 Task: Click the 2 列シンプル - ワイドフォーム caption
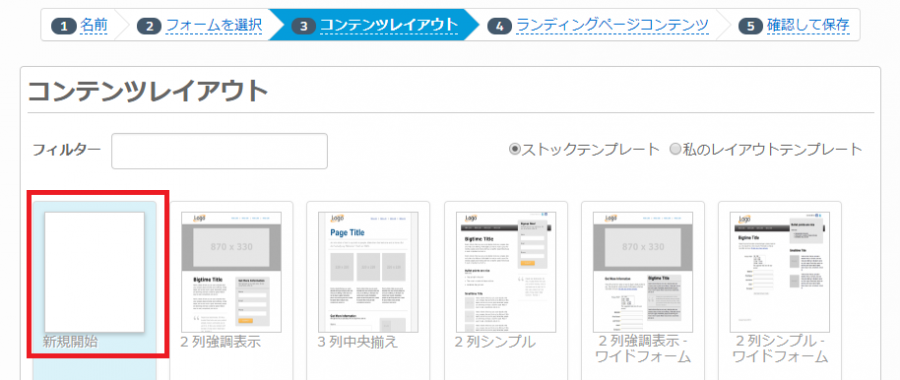pyautogui.click(x=781, y=350)
